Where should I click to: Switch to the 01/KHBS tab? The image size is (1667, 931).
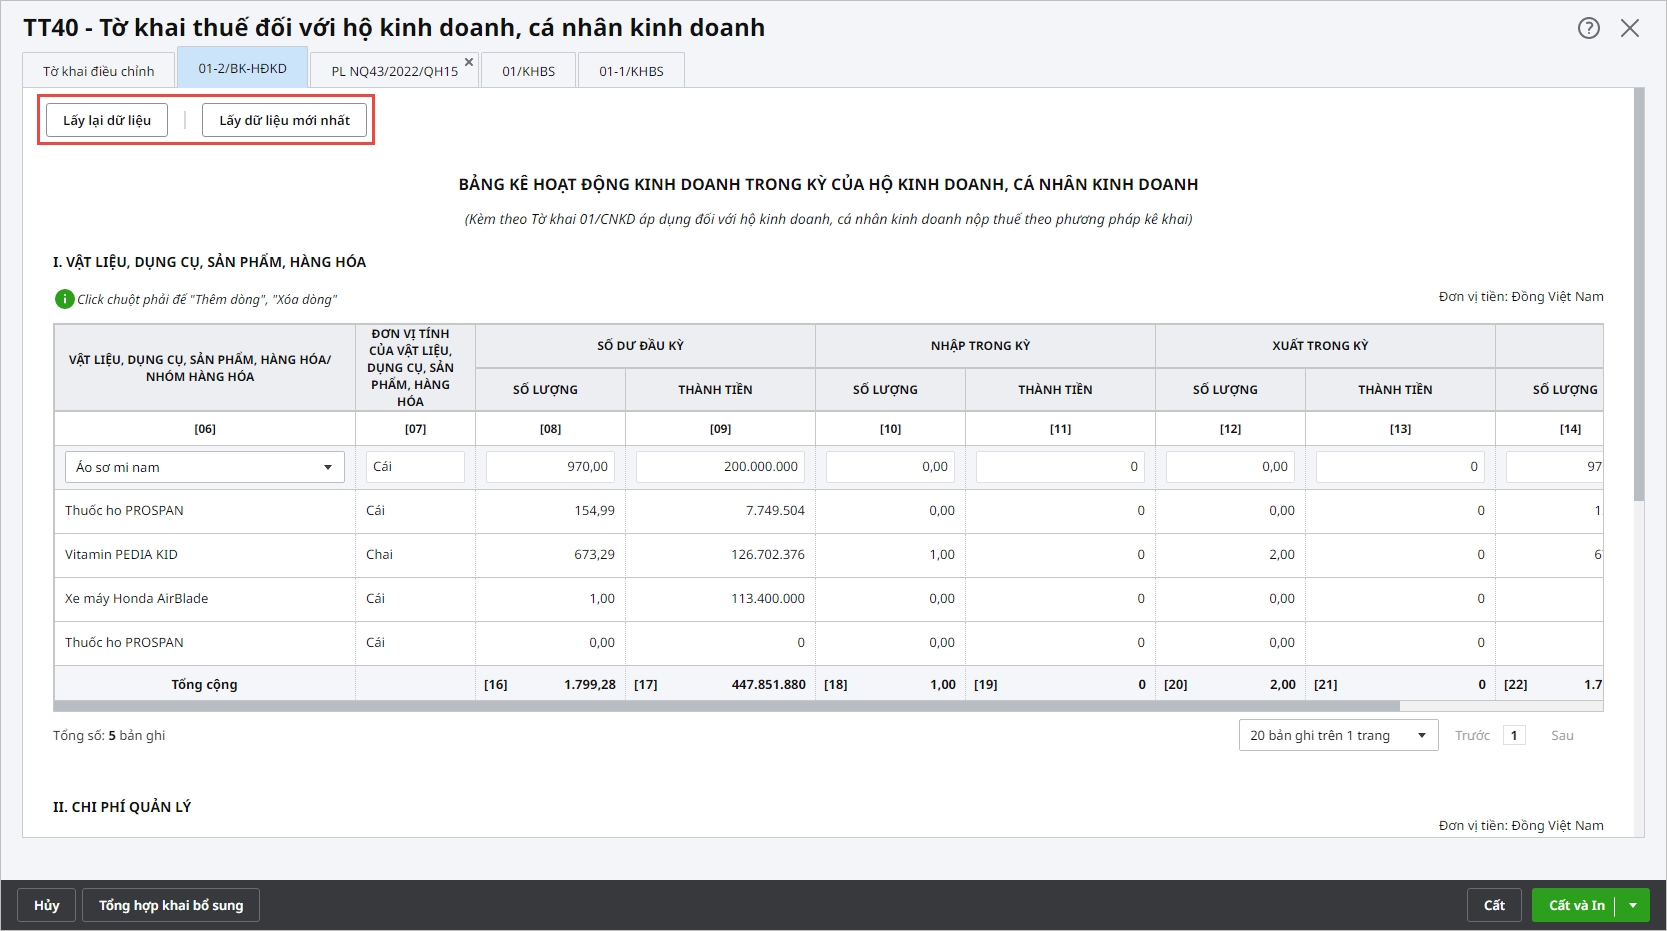coord(528,71)
